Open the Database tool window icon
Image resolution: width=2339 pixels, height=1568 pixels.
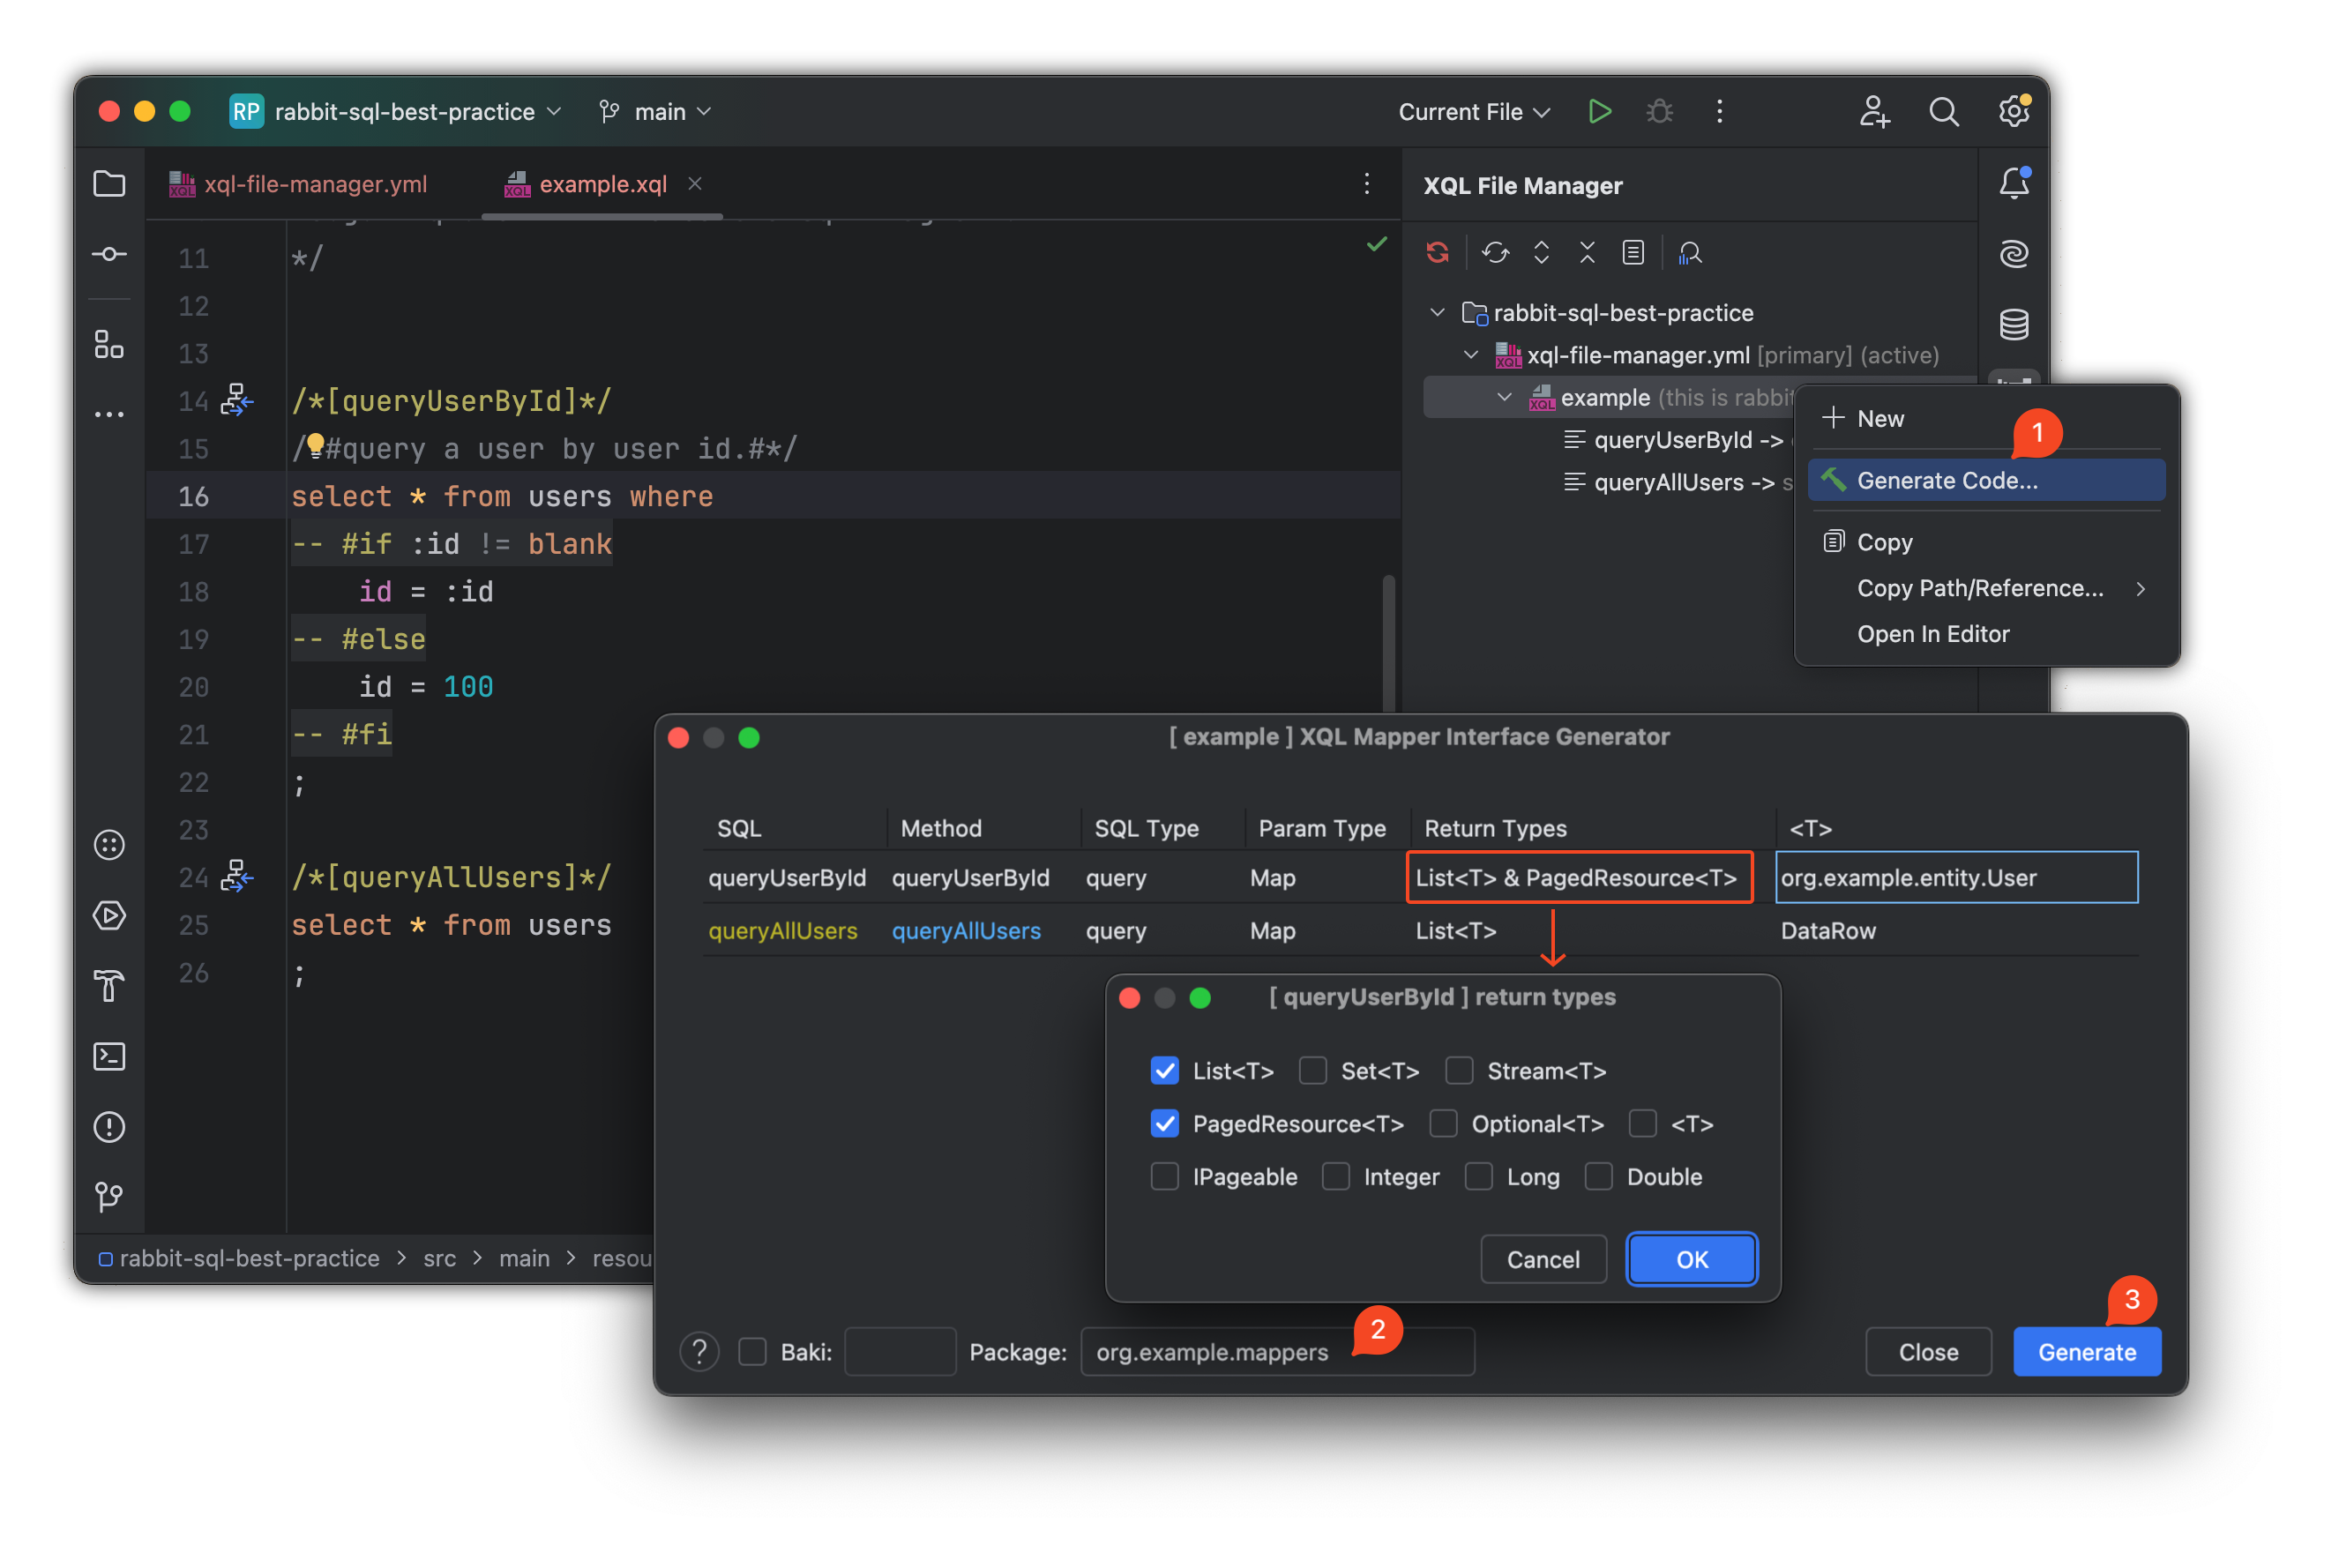2013,324
